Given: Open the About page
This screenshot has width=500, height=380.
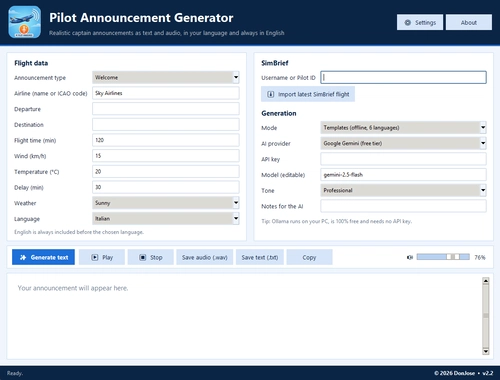Looking at the screenshot, I should (469, 22).
